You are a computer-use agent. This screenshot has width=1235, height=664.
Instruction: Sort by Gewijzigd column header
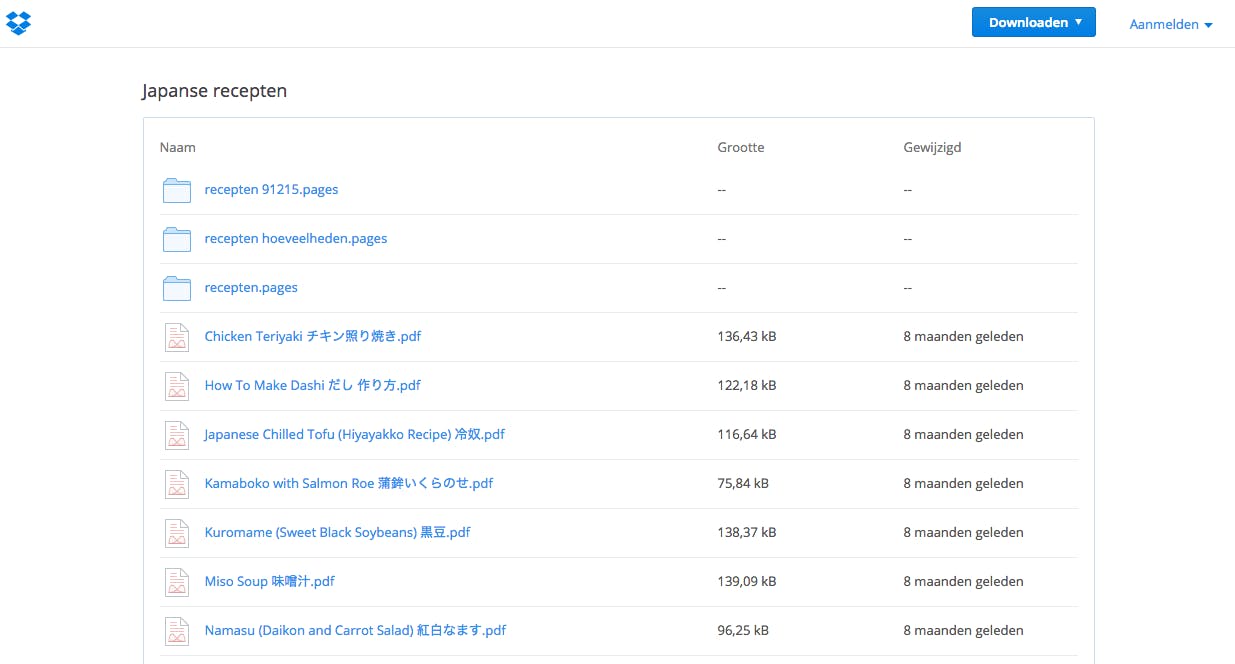click(932, 147)
